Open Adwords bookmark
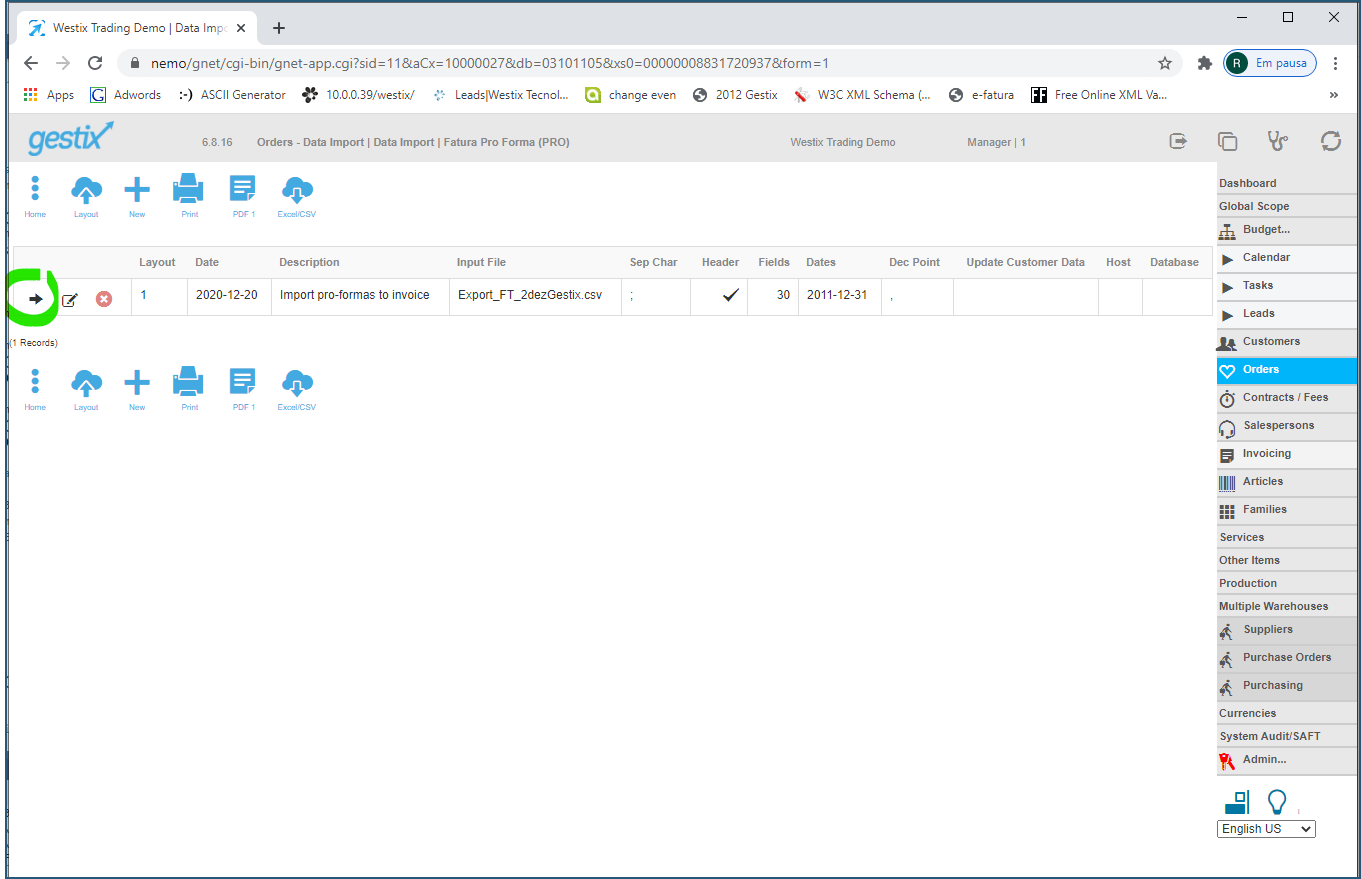The width and height of the screenshot is (1361, 879). click(x=125, y=95)
